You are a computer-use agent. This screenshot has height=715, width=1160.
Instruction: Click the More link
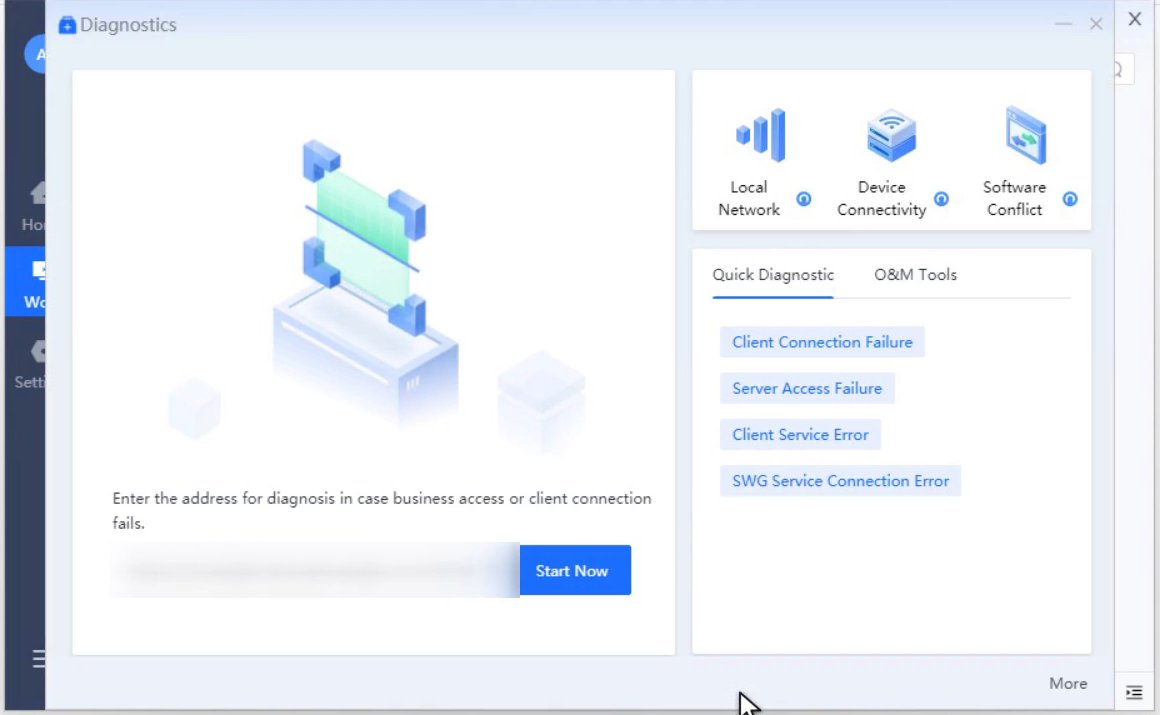click(1068, 683)
